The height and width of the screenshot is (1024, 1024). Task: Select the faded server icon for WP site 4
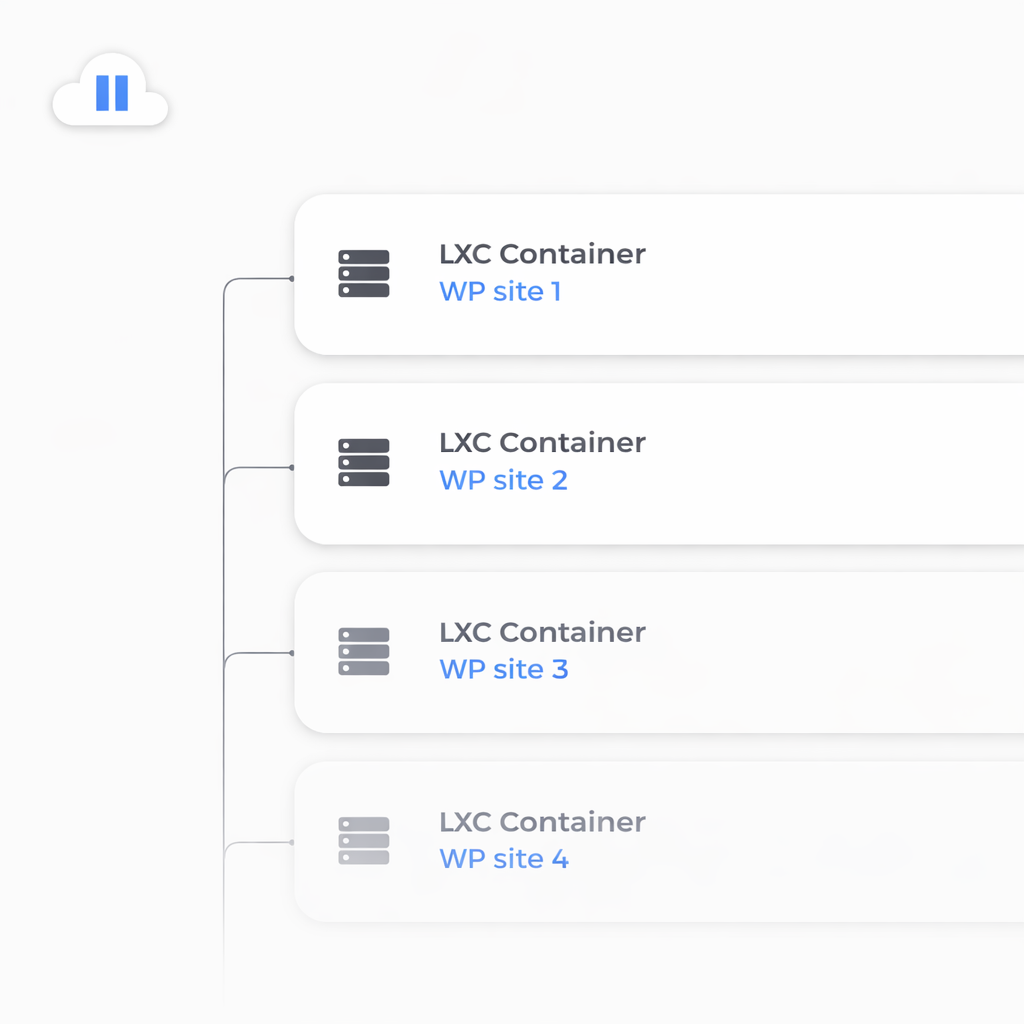click(x=364, y=841)
